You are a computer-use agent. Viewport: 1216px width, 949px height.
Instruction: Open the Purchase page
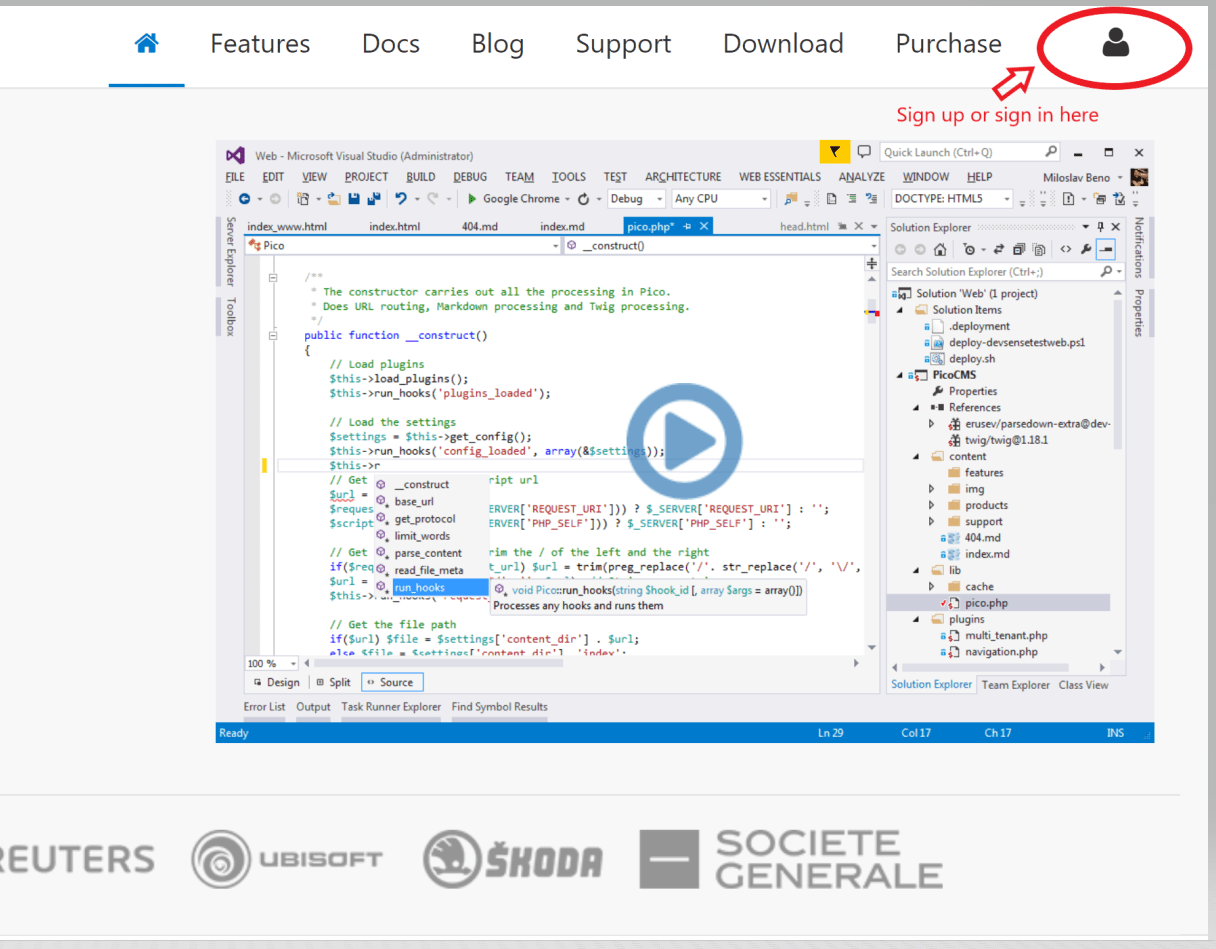coord(948,44)
